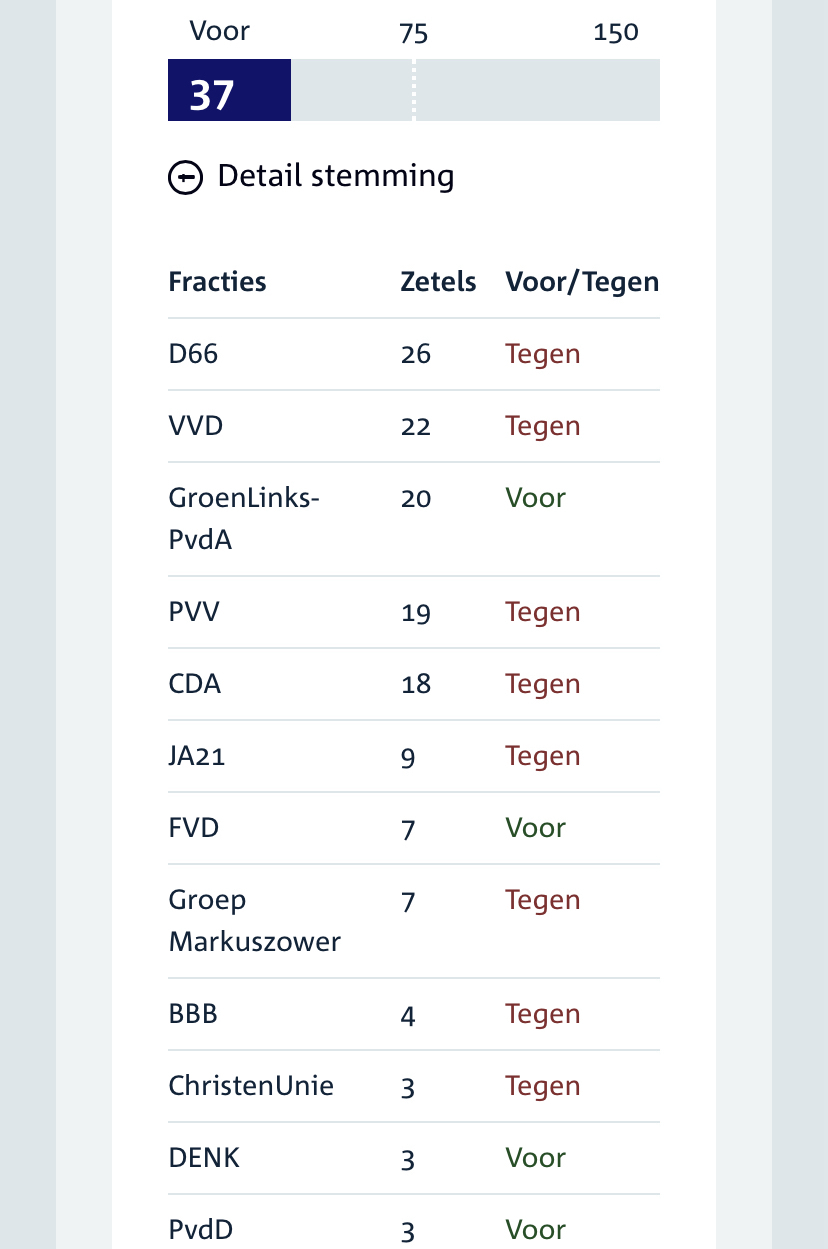The width and height of the screenshot is (828, 1249).
Task: Click the 75 majority marker label
Action: pos(413,34)
